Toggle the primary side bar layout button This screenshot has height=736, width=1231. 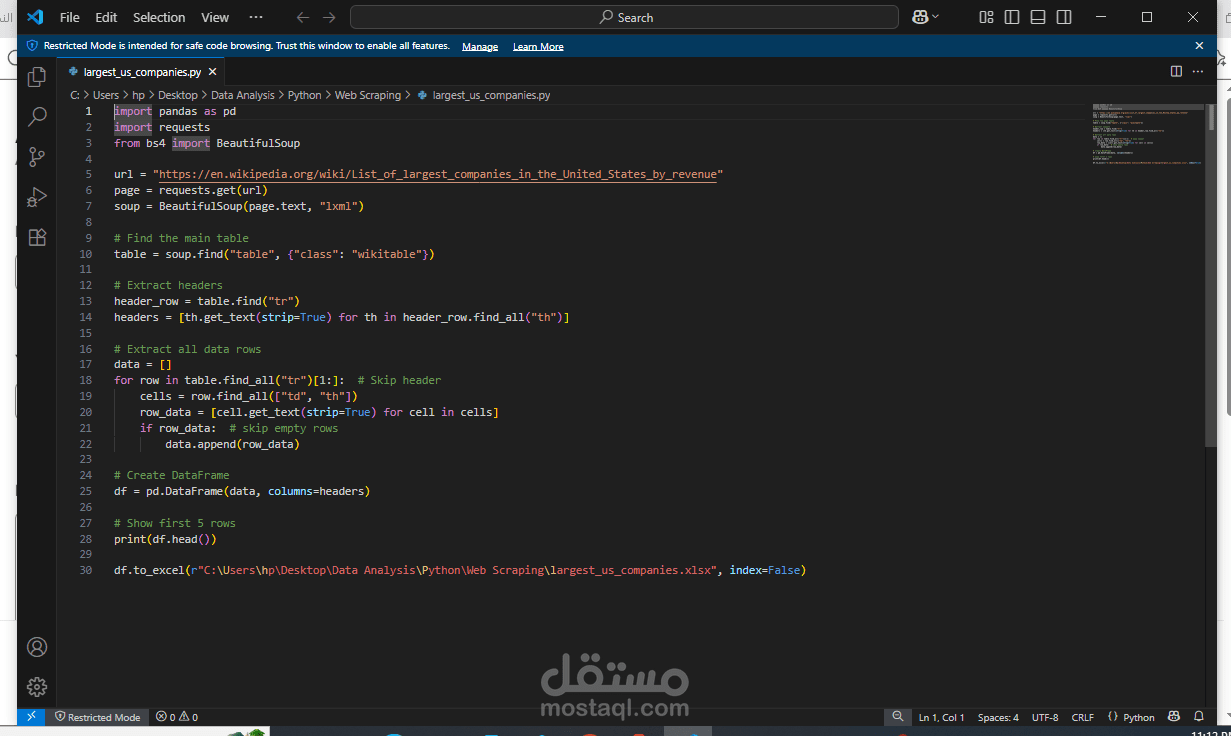1012,17
